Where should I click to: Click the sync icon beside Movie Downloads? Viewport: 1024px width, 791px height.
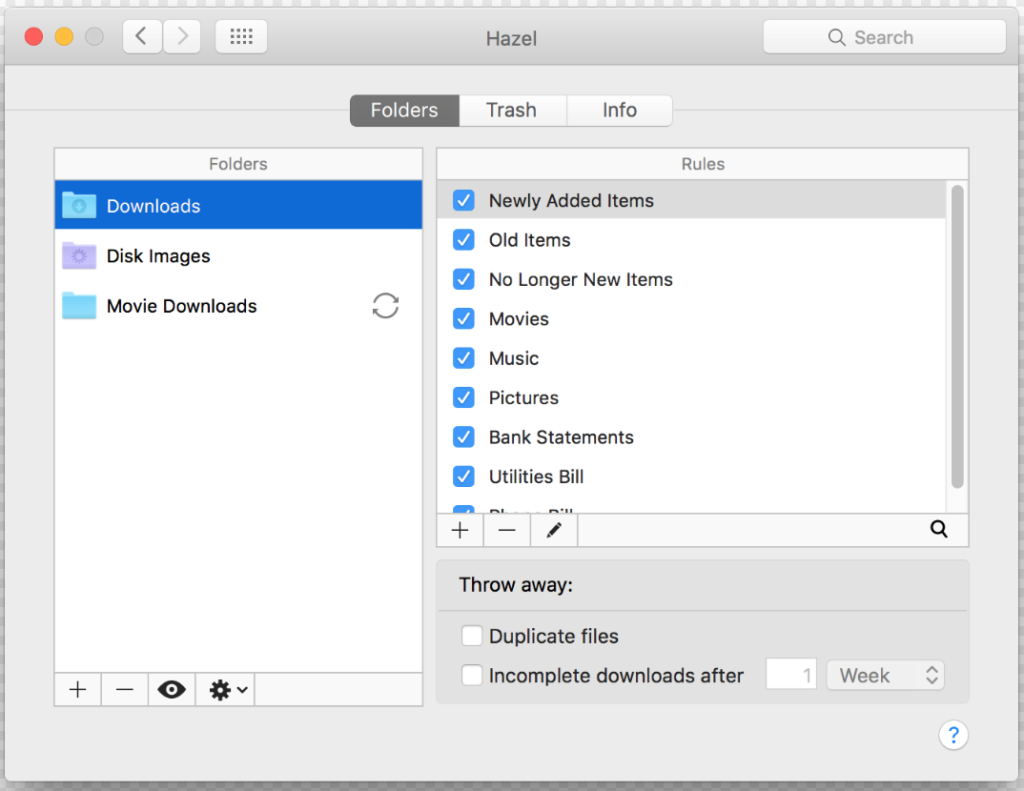point(385,306)
